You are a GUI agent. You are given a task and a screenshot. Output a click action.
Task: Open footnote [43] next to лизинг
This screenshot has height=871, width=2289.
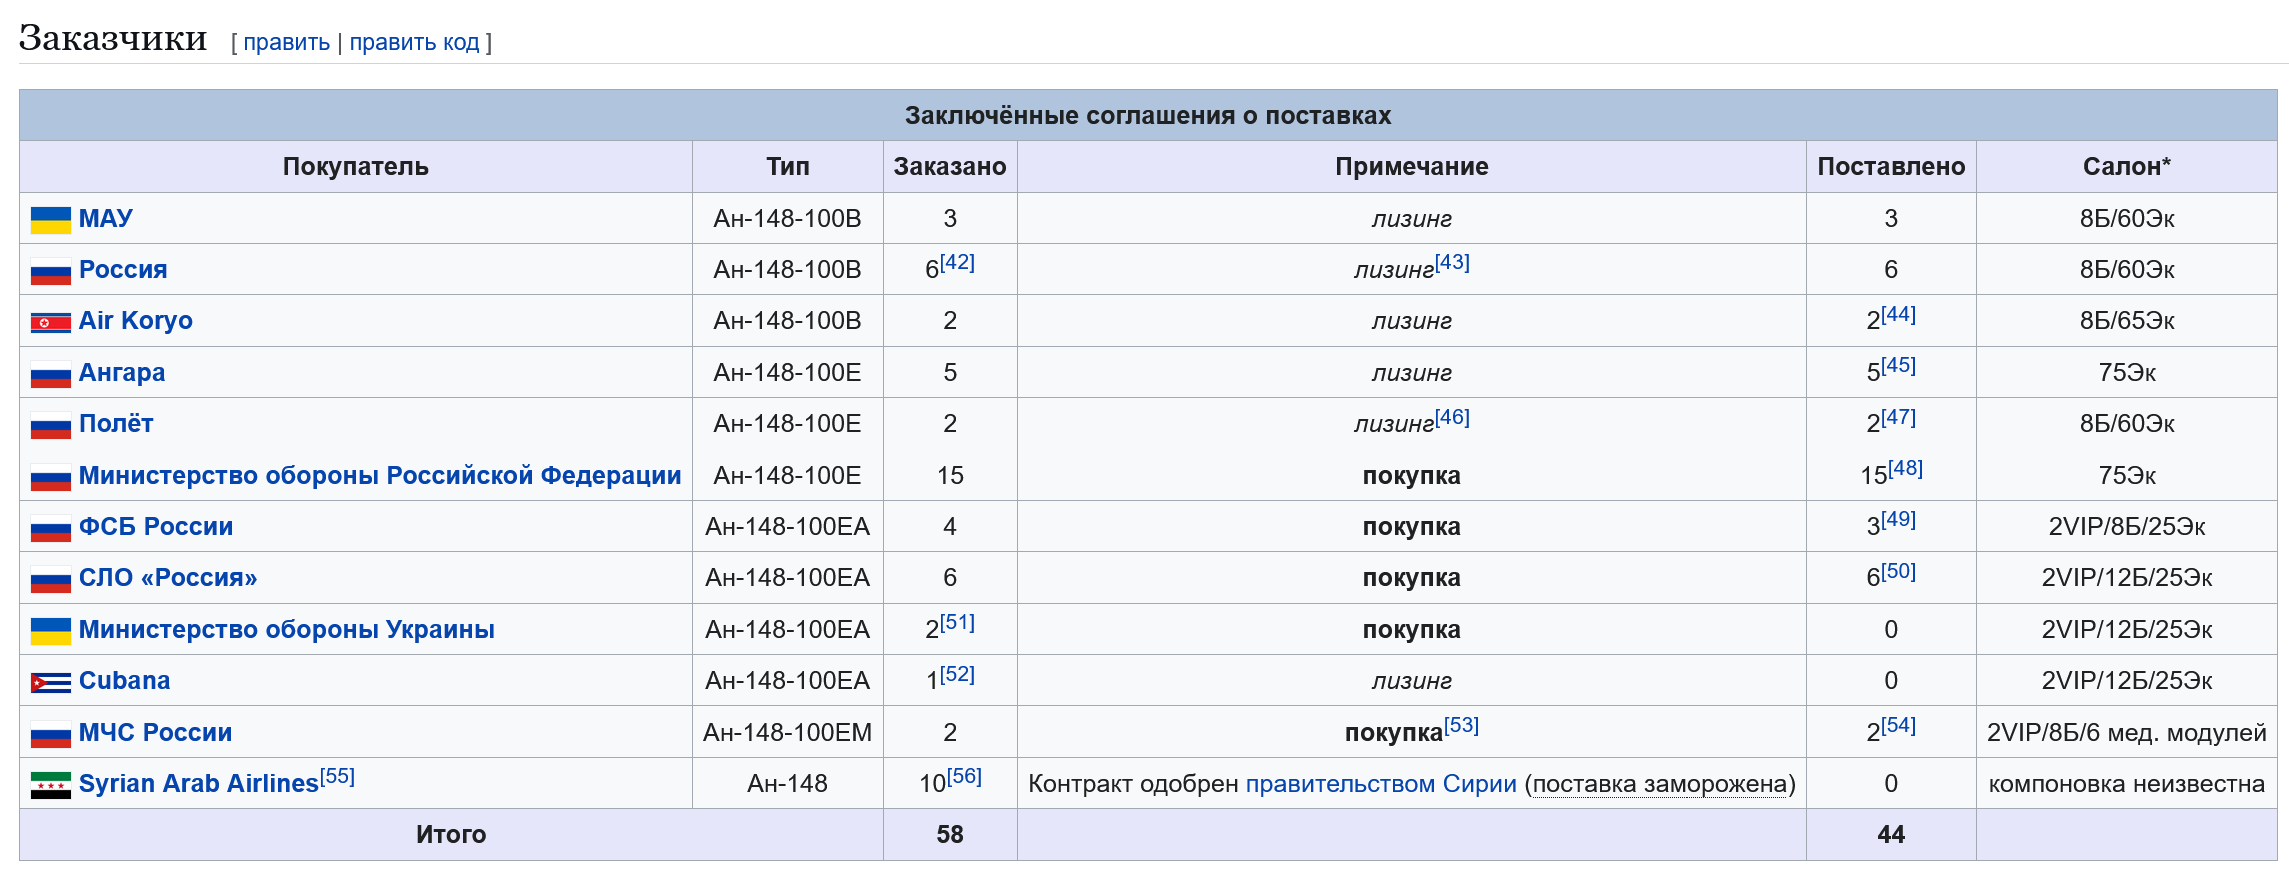(x=1452, y=262)
